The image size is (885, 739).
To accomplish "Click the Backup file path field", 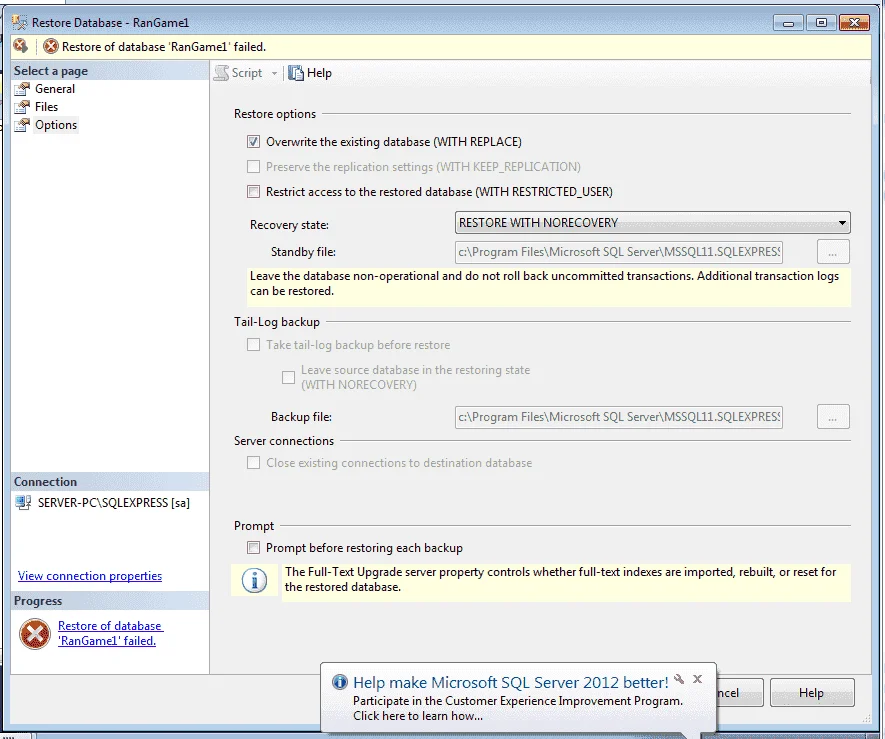I will pyautogui.click(x=619, y=417).
